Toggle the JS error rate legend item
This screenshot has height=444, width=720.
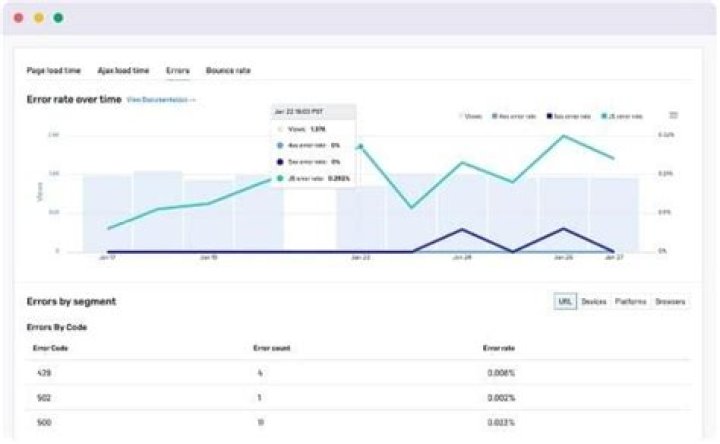(626, 117)
